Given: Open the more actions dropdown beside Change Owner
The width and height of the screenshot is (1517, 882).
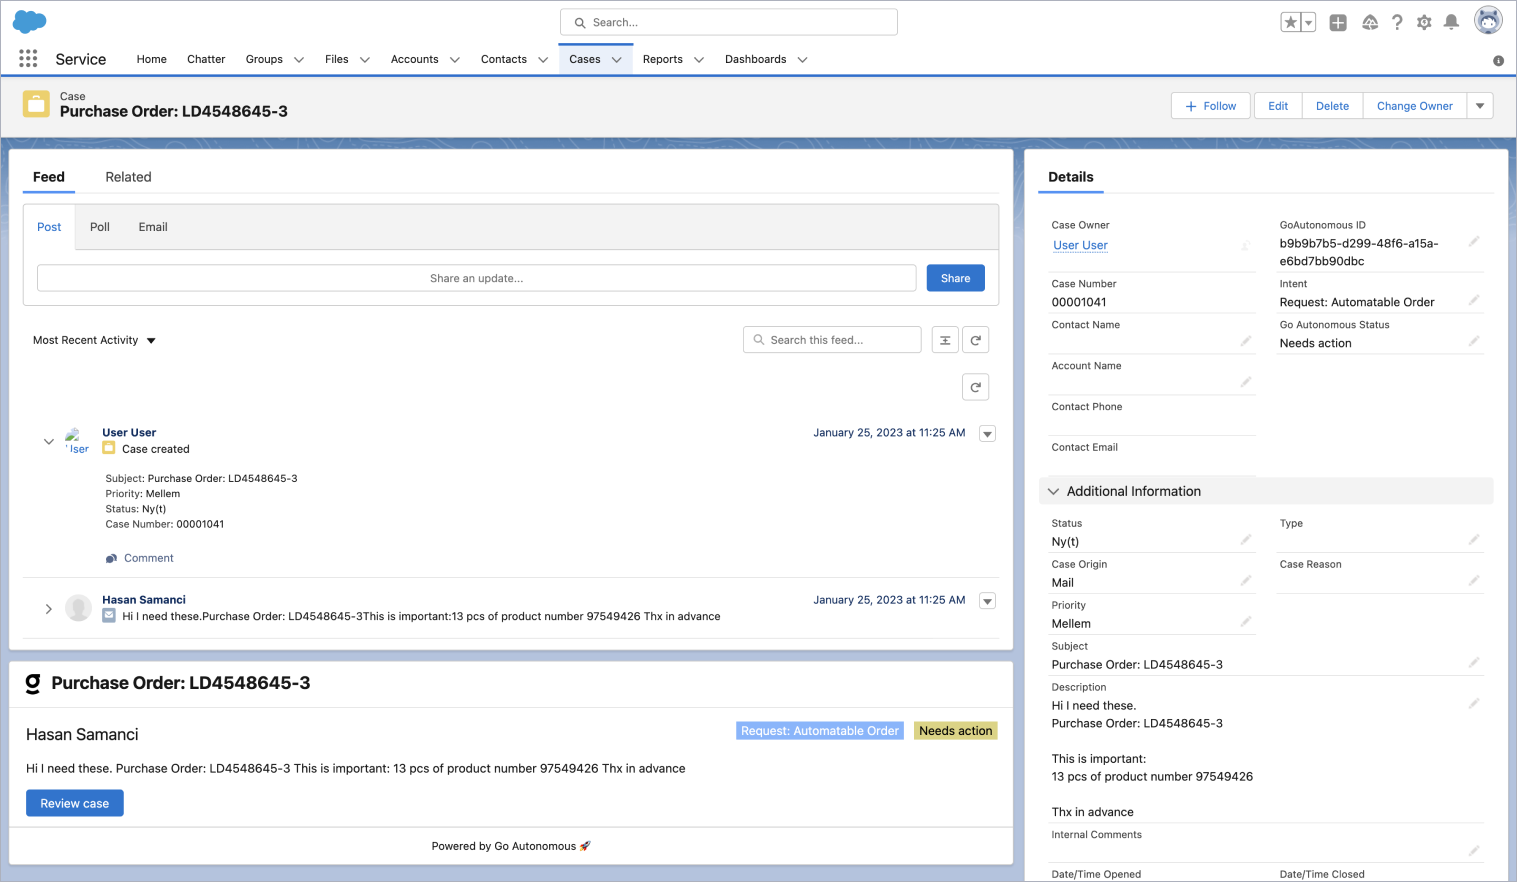Looking at the screenshot, I should click(x=1480, y=106).
